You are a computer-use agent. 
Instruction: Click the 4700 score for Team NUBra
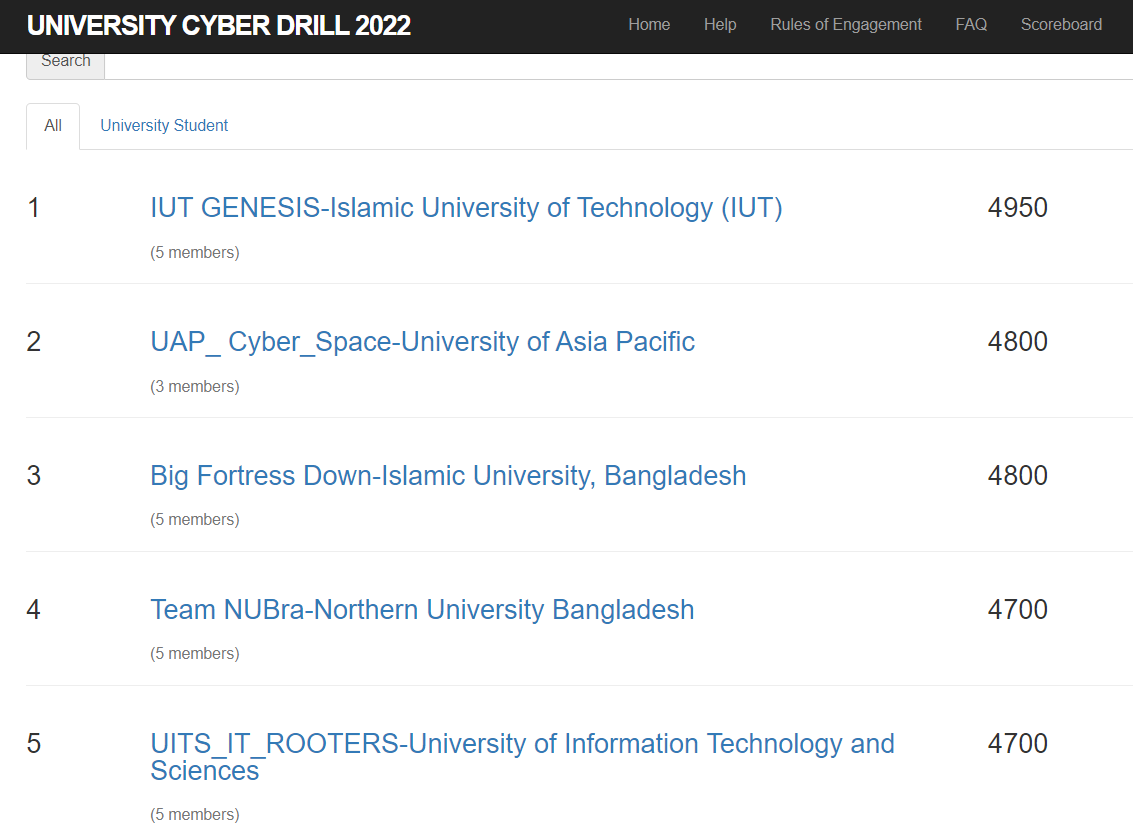click(1017, 610)
